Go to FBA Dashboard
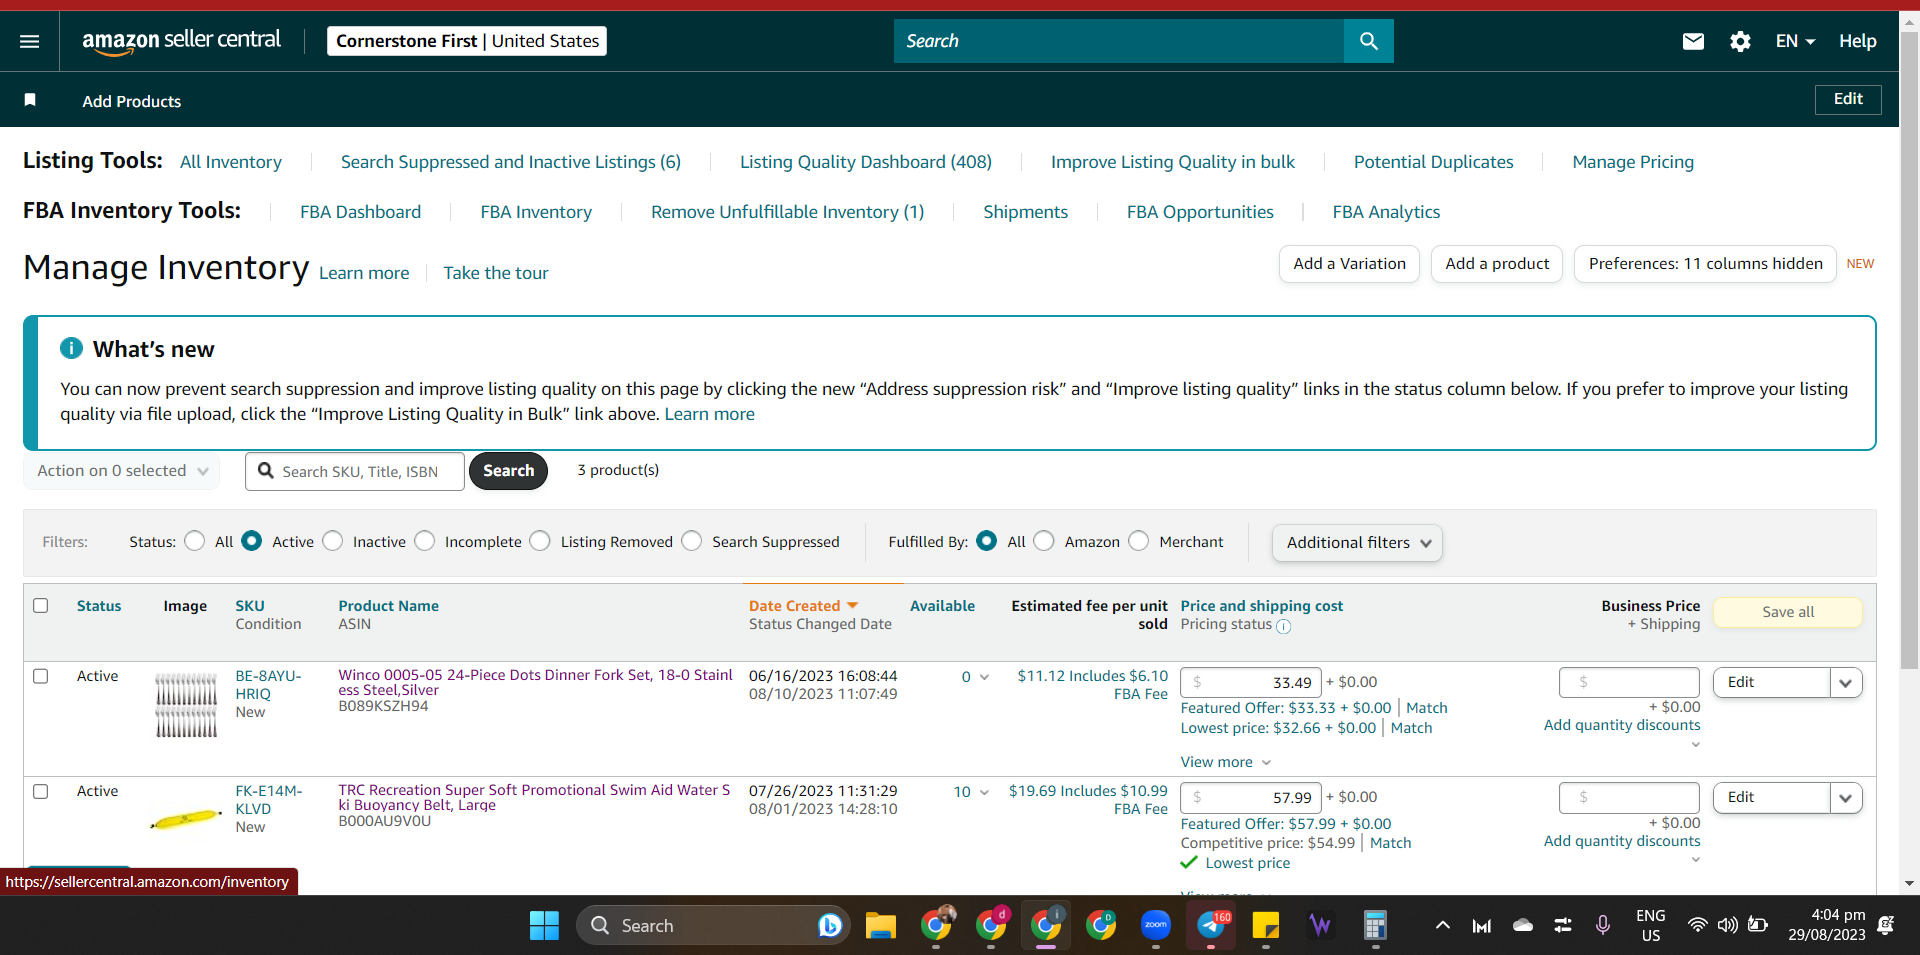This screenshot has height=955, width=1920. pos(361,212)
